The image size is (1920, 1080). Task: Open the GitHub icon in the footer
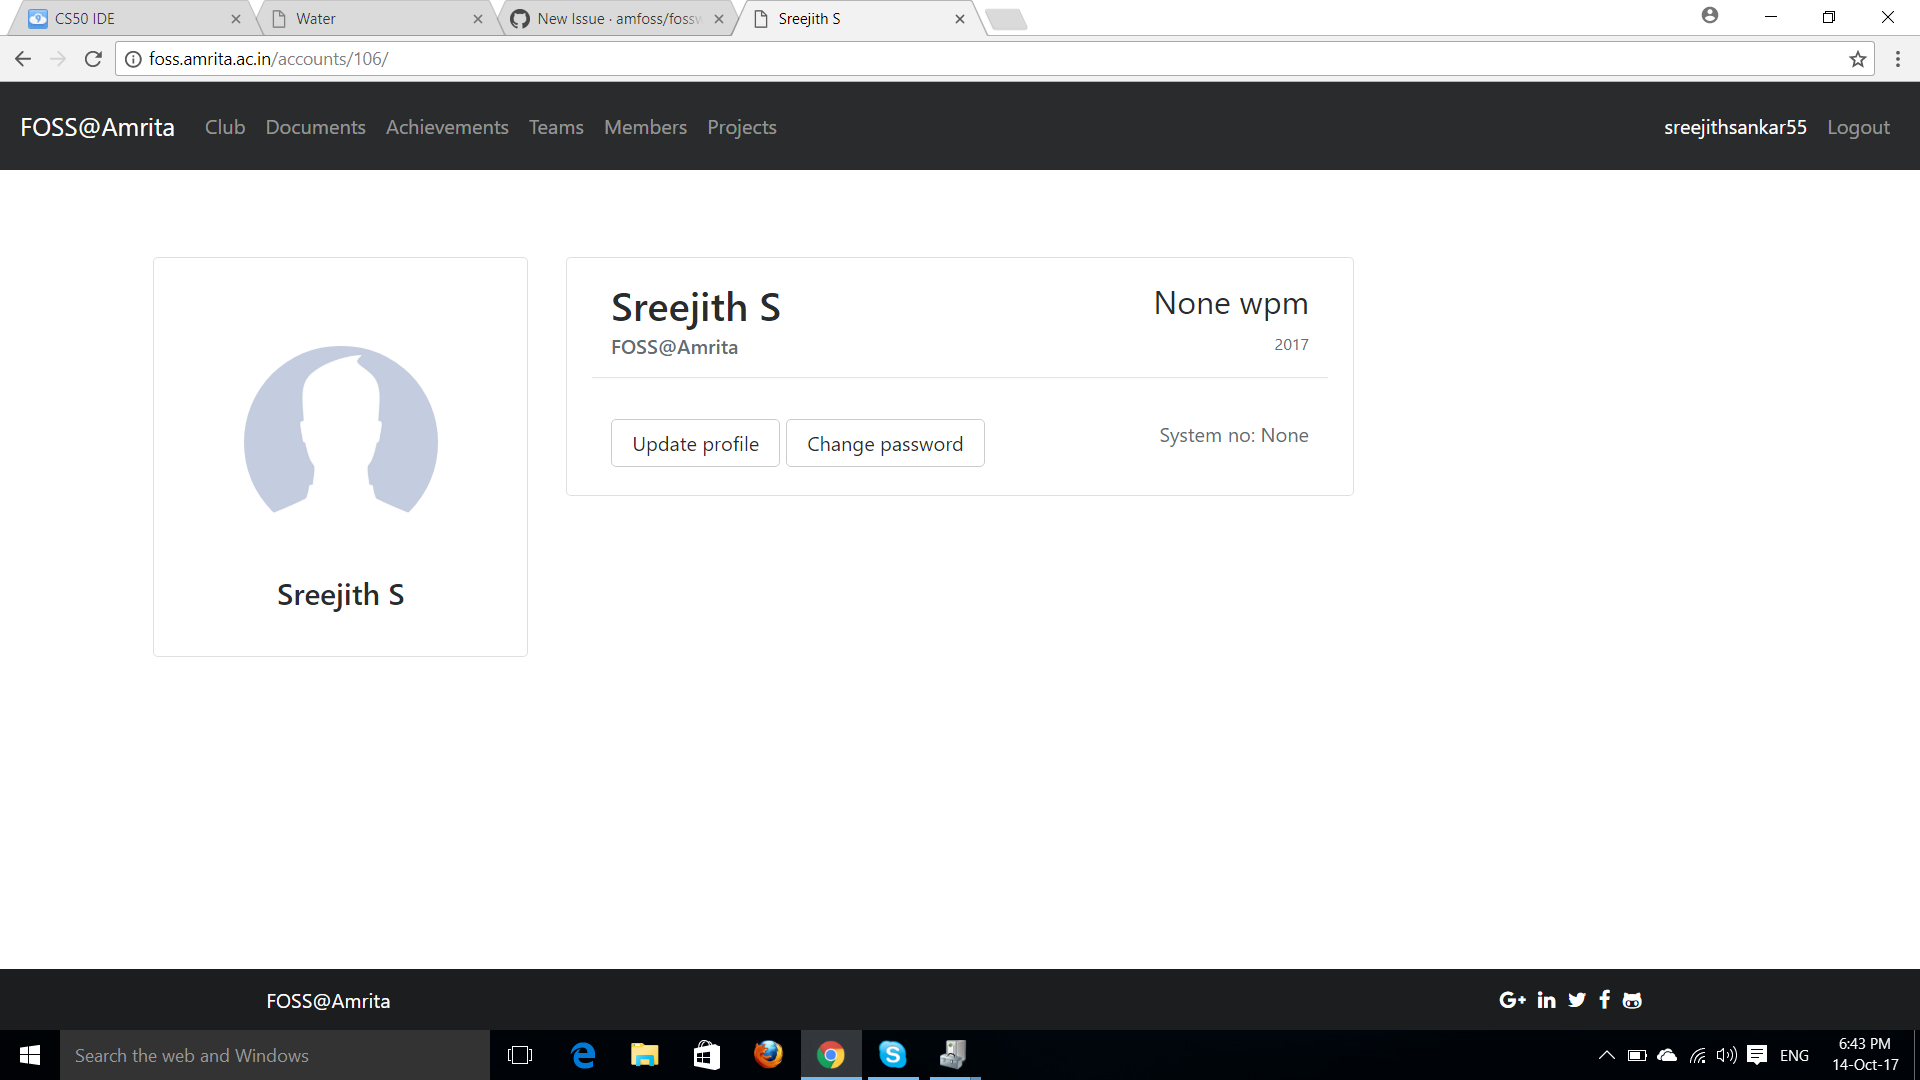(x=1633, y=999)
